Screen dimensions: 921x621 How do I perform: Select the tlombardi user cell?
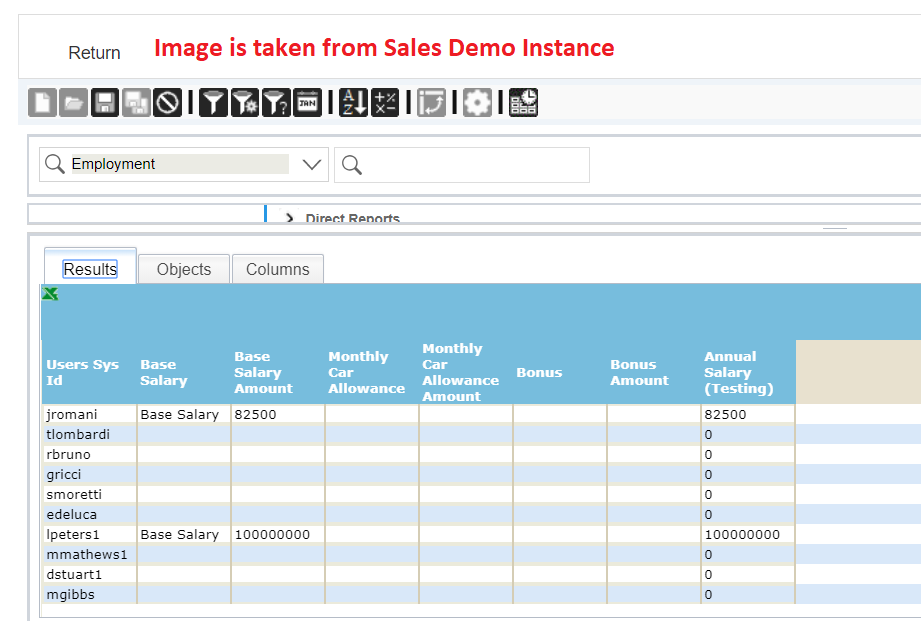pyautogui.click(x=89, y=434)
